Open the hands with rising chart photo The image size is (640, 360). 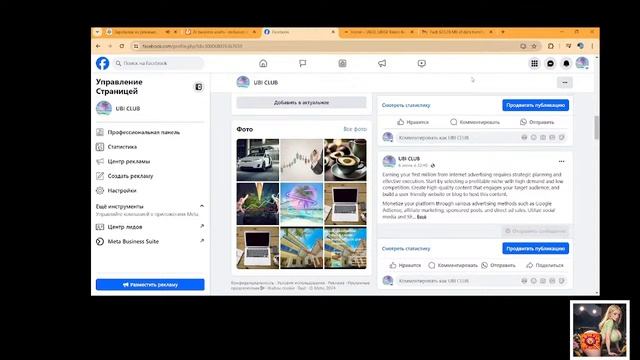(x=258, y=204)
